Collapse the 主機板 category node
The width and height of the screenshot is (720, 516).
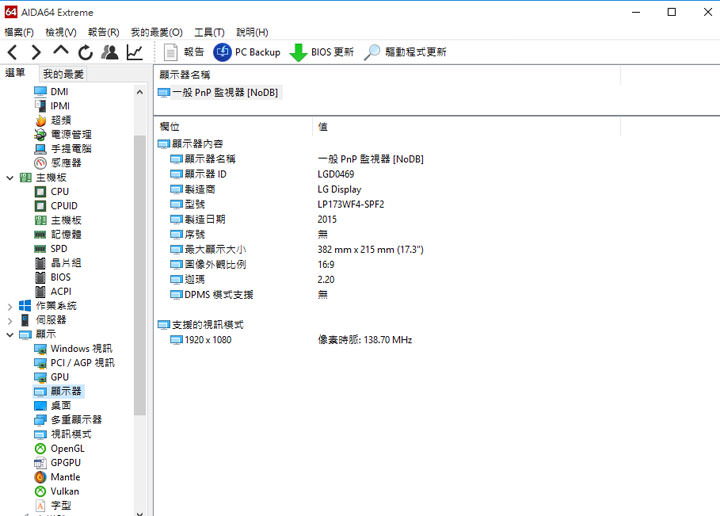tap(10, 178)
